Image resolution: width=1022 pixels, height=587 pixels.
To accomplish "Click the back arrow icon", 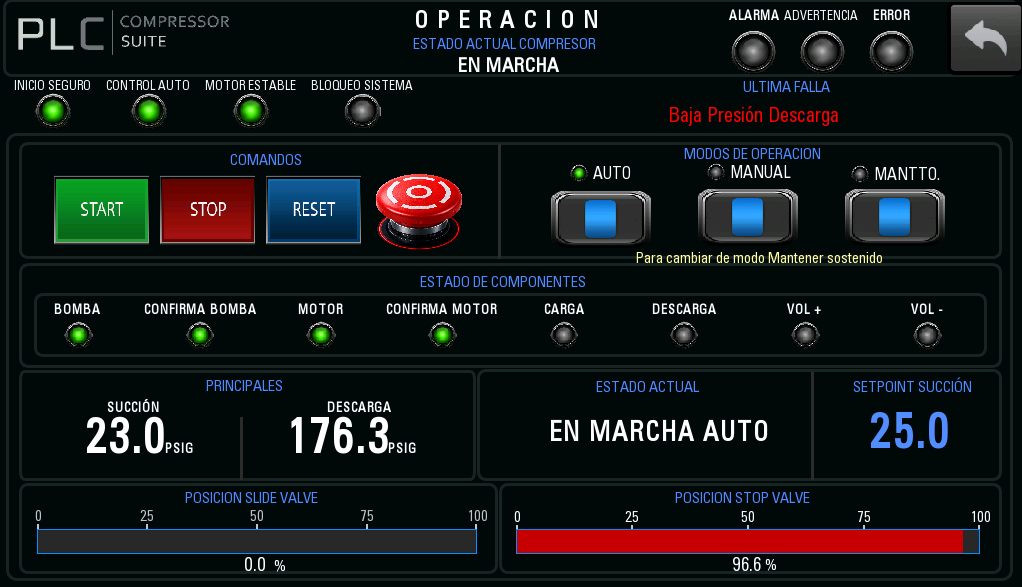I will [986, 38].
